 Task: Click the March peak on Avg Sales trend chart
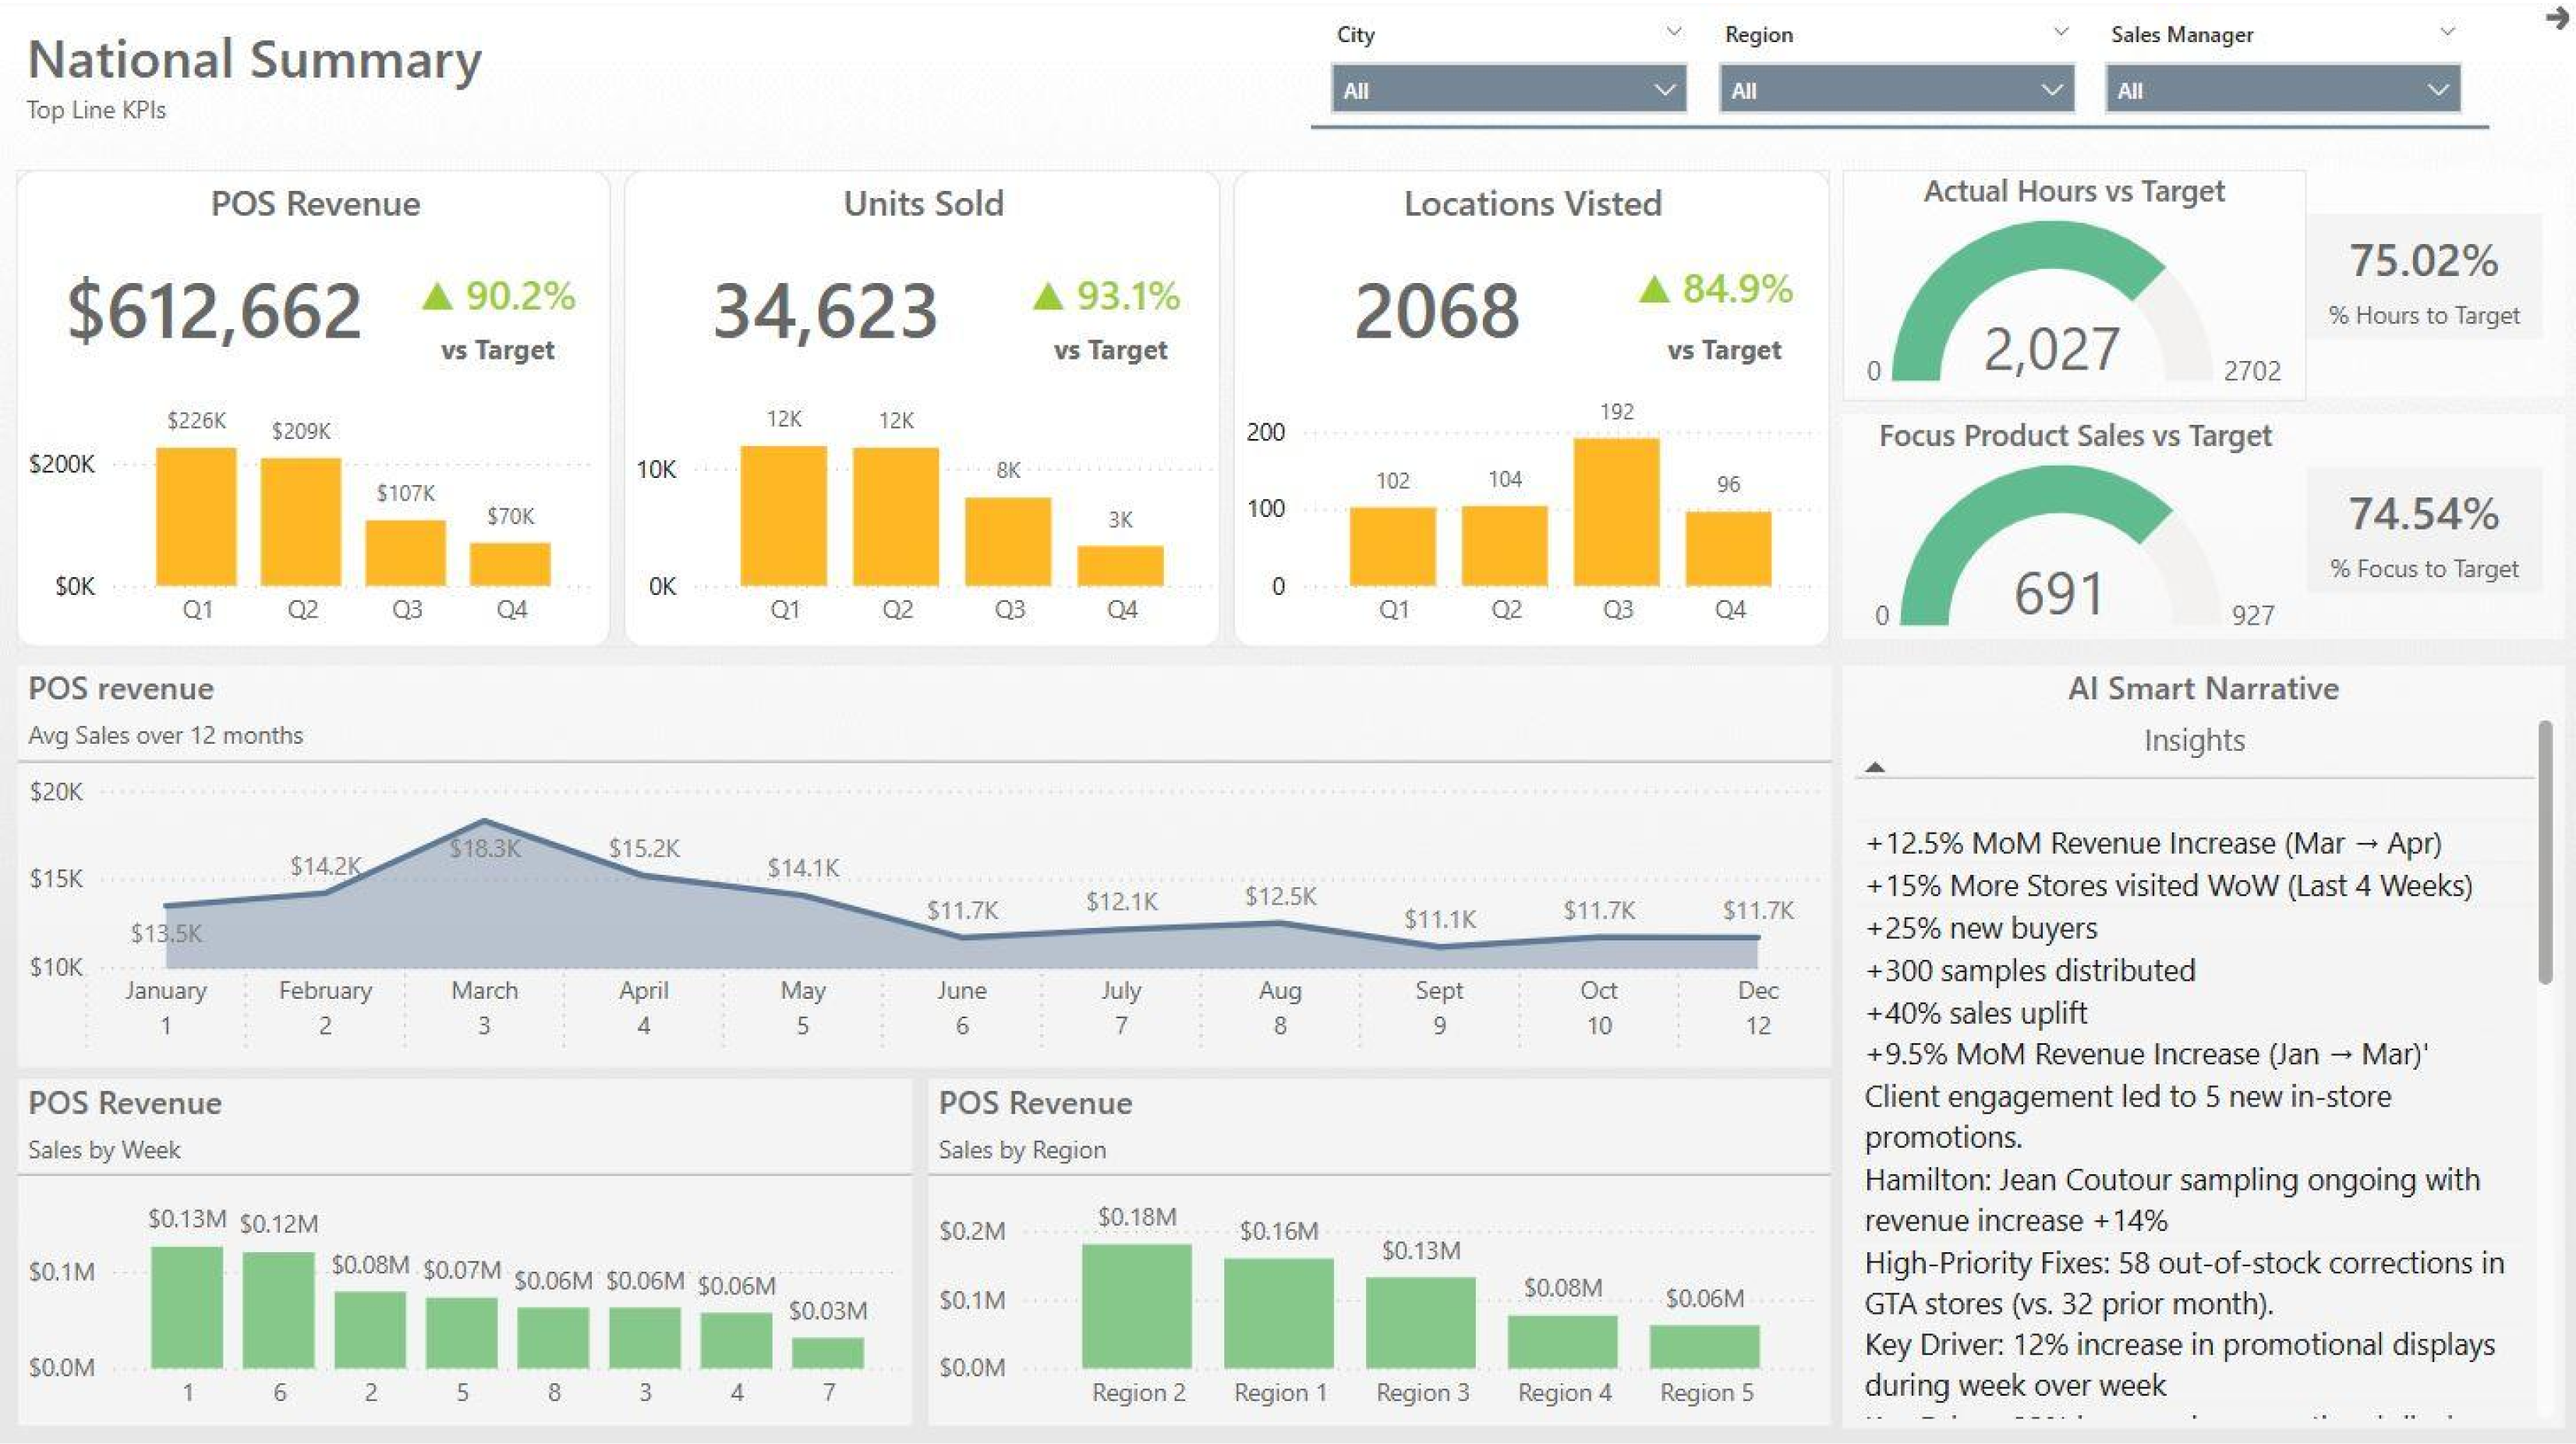point(484,822)
